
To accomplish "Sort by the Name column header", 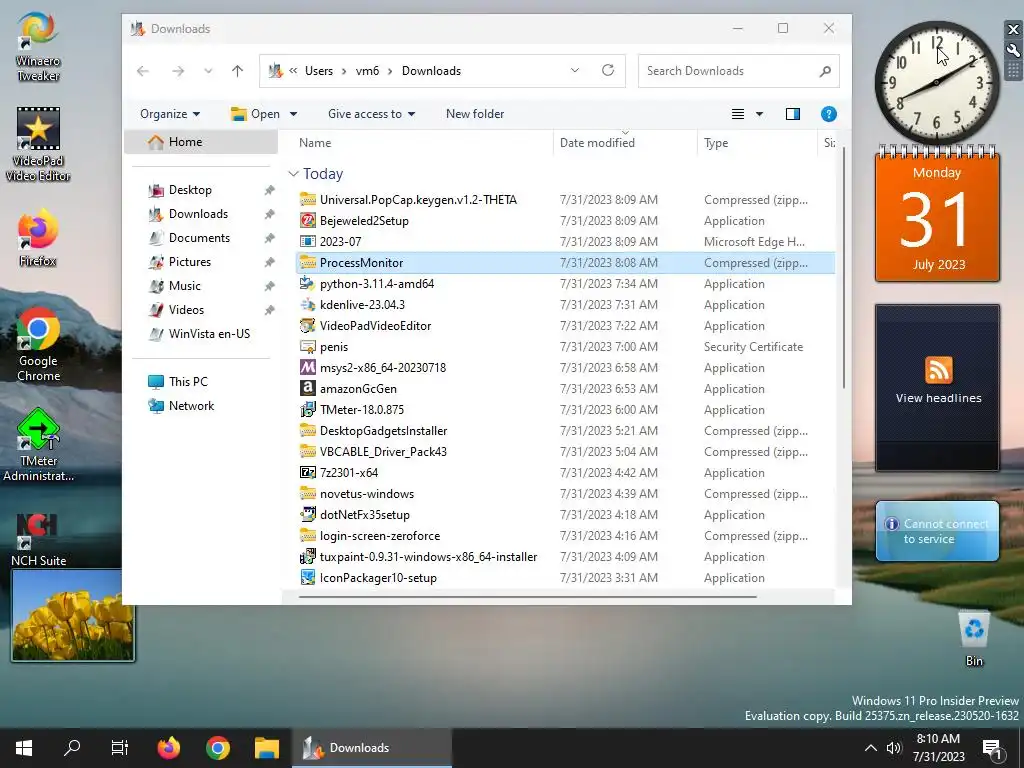I will point(423,143).
